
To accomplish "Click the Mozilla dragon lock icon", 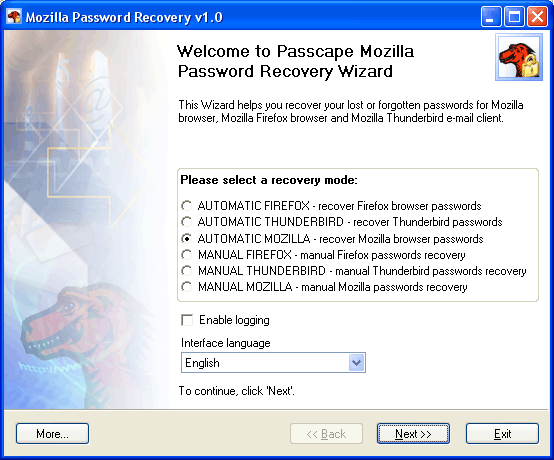I will tap(519, 57).
